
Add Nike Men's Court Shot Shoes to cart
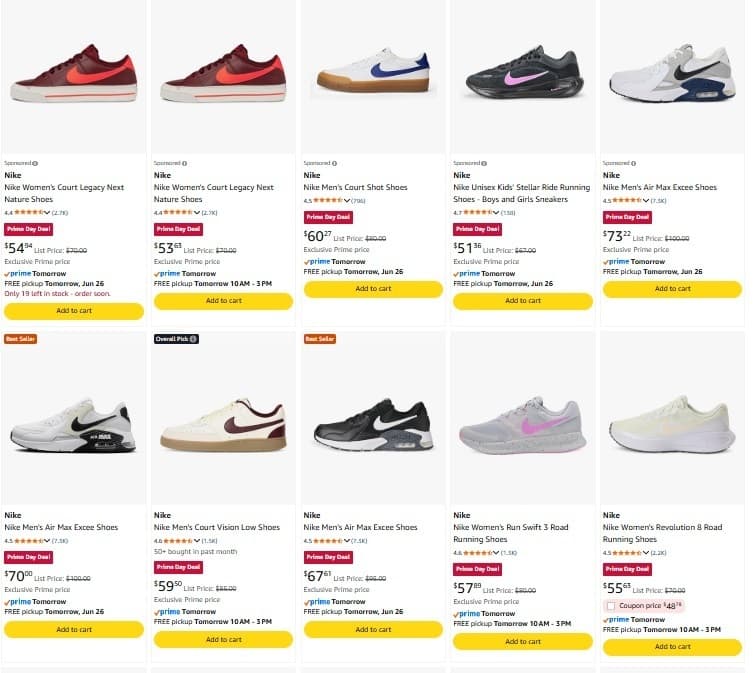click(x=373, y=289)
